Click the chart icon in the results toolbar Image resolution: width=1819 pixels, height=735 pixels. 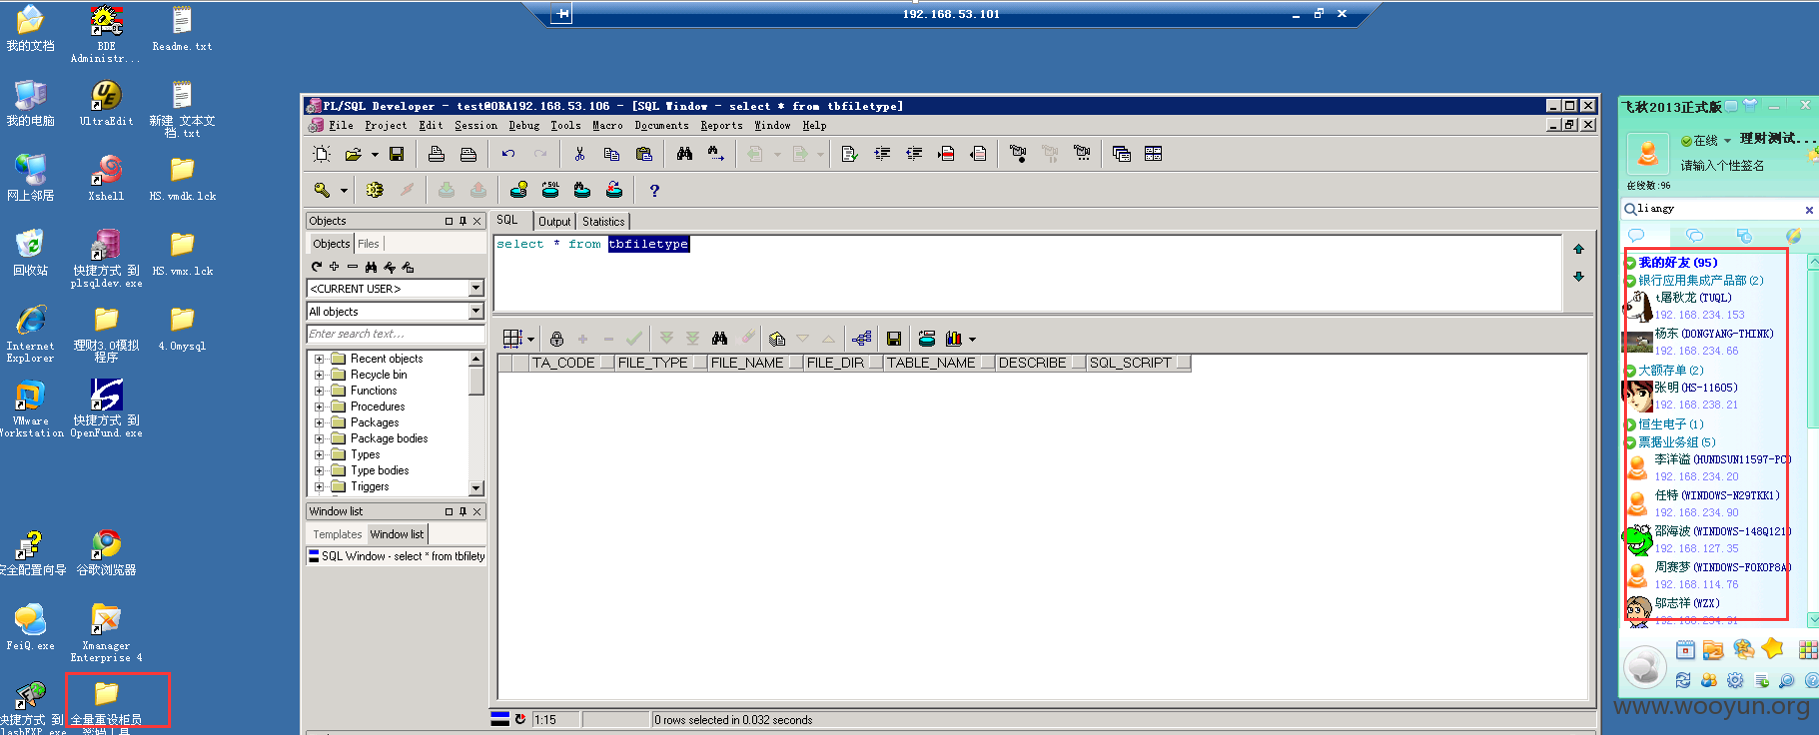[x=954, y=339]
